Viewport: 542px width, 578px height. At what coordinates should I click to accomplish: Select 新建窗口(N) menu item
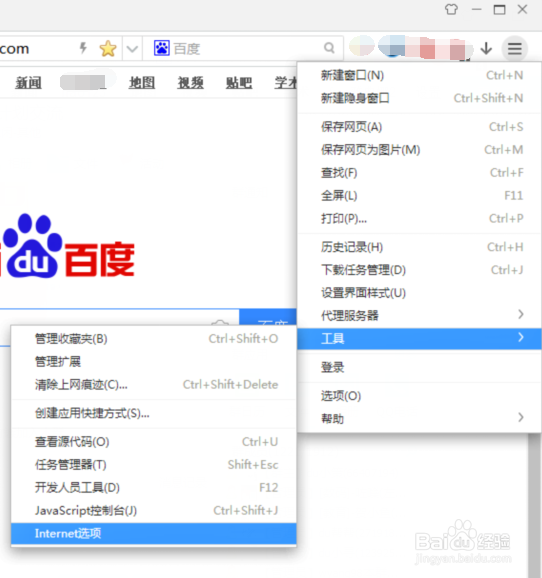pos(419,76)
